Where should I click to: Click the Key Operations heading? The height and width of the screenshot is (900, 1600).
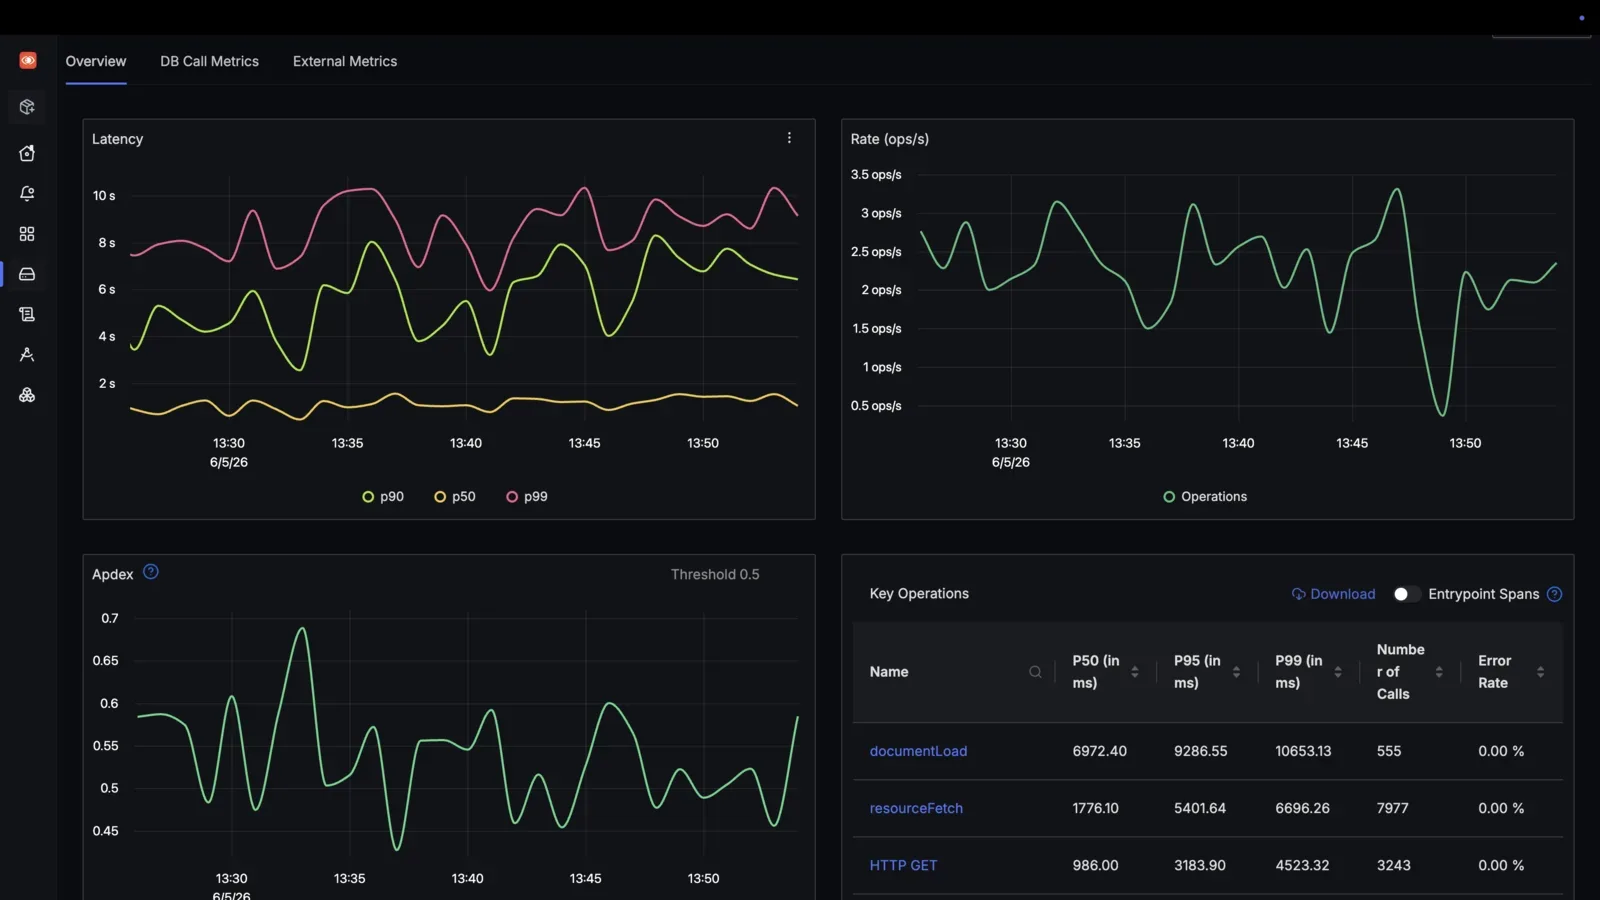click(919, 593)
